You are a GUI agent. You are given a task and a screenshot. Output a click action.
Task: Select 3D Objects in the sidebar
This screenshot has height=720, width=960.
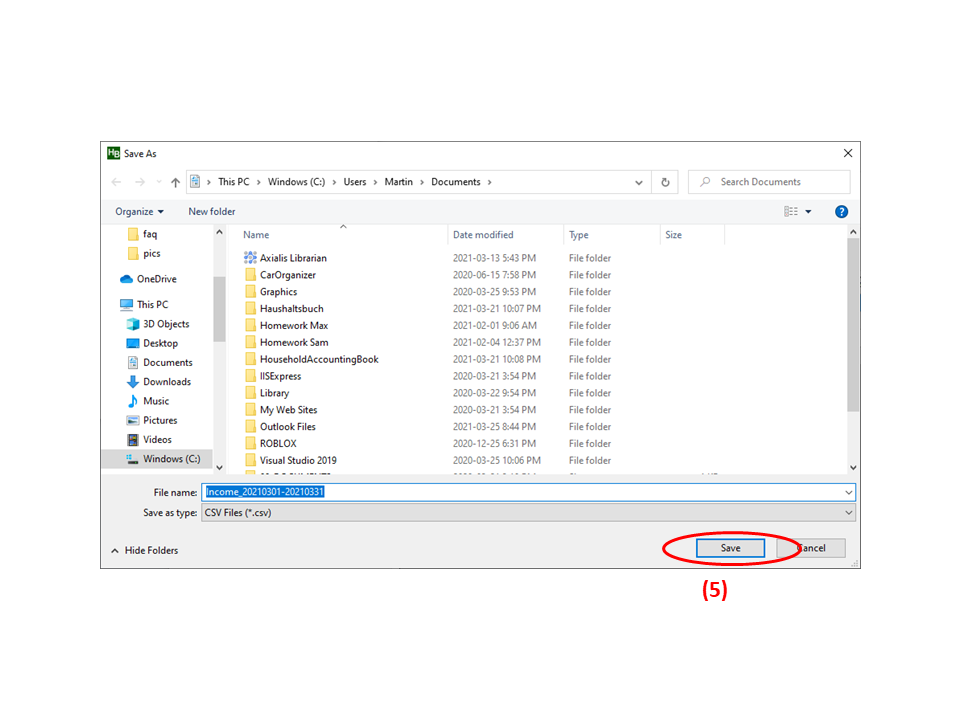(x=165, y=324)
